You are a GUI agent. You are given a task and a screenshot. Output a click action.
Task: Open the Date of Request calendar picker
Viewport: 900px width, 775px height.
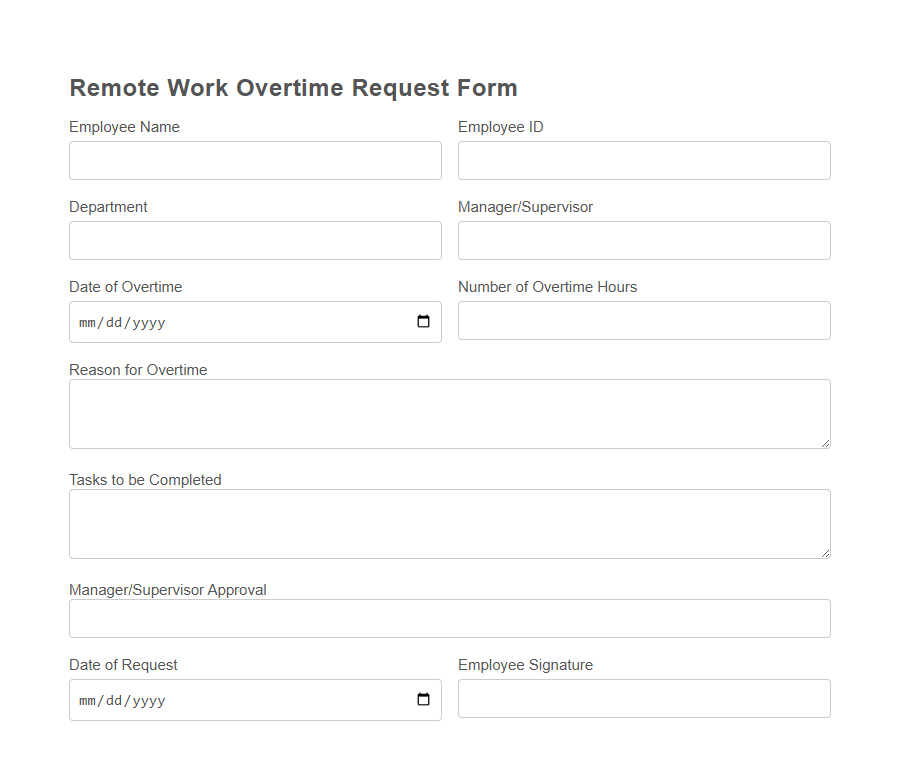[x=424, y=700]
